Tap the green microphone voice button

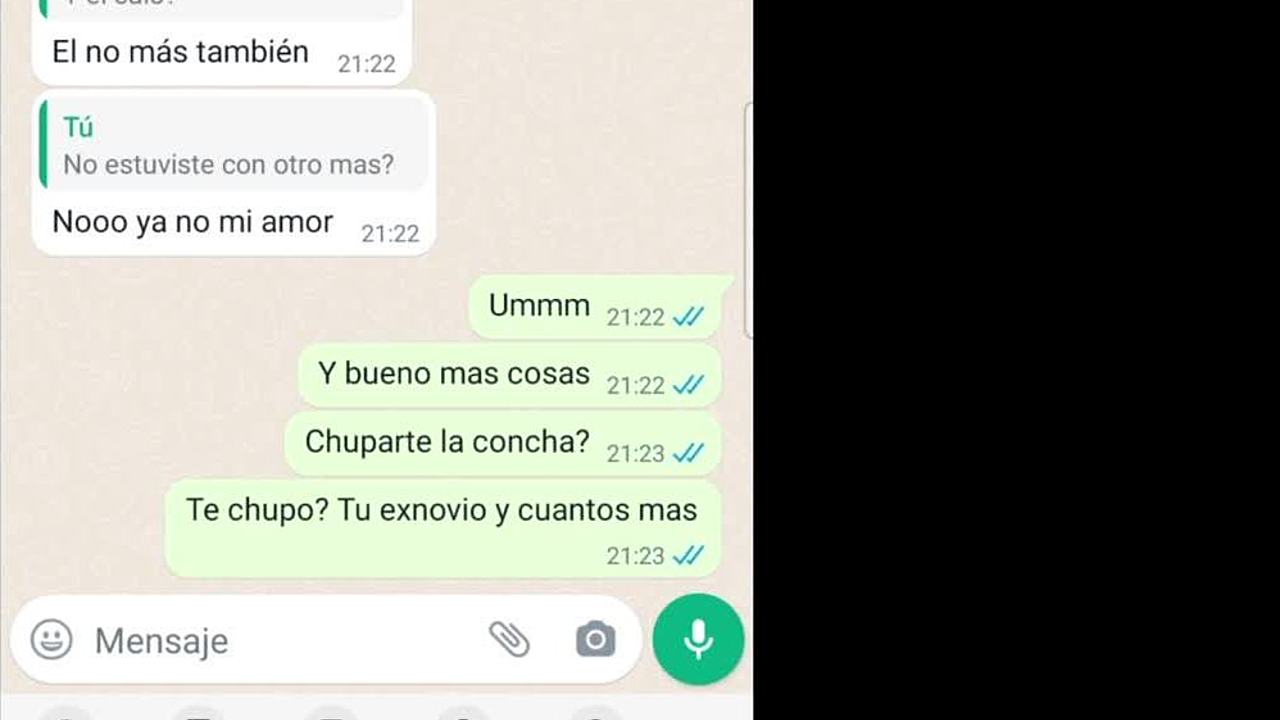698,639
